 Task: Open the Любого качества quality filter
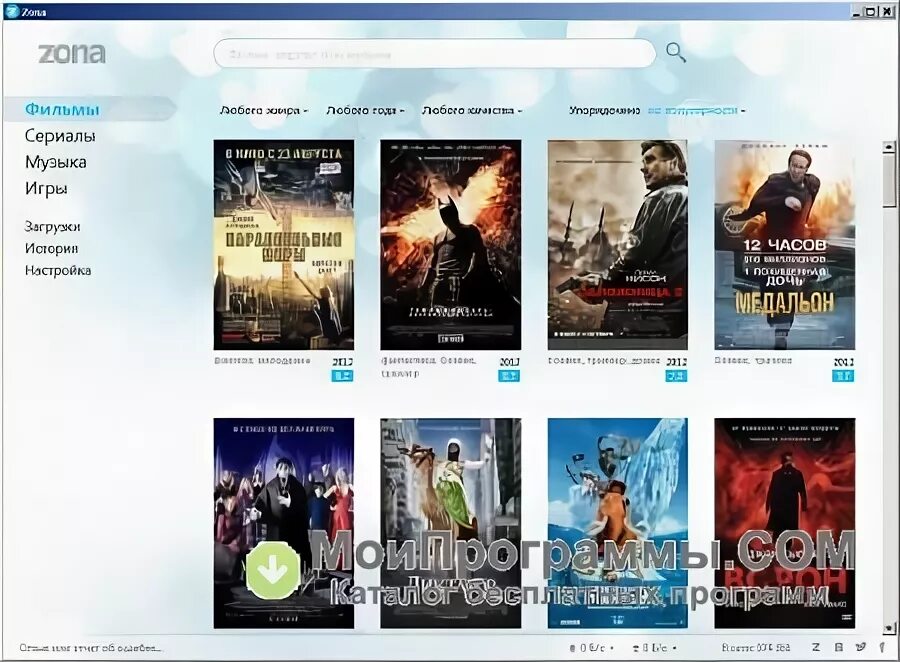(x=471, y=110)
